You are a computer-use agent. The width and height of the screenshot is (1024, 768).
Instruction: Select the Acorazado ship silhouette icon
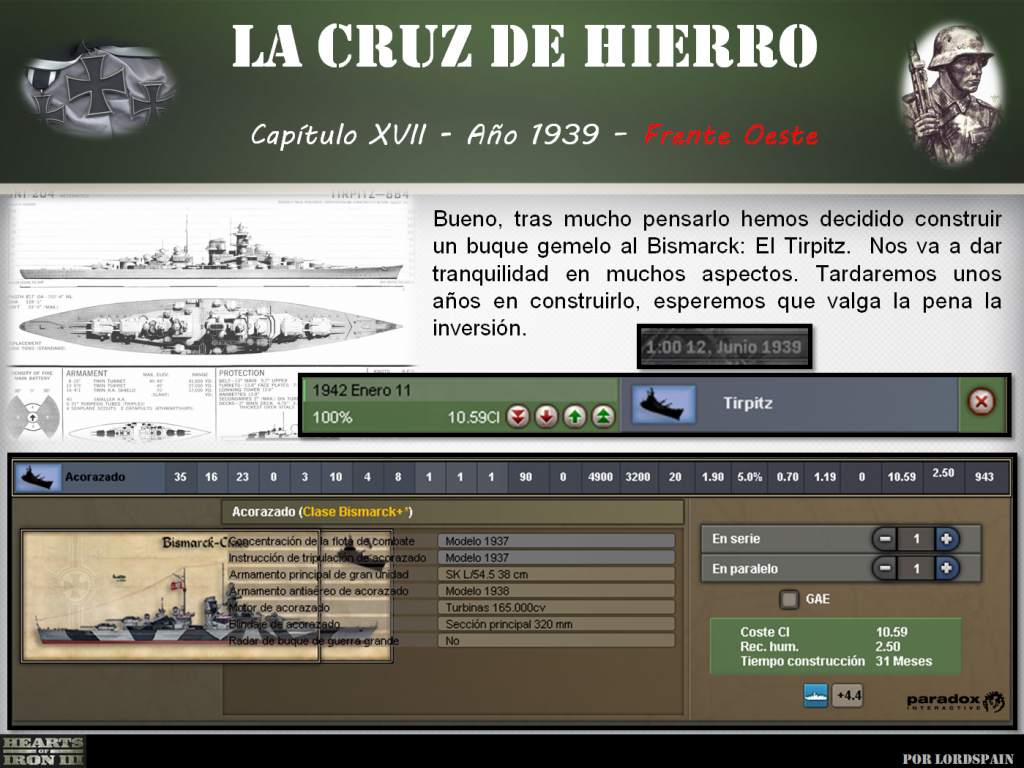point(38,477)
